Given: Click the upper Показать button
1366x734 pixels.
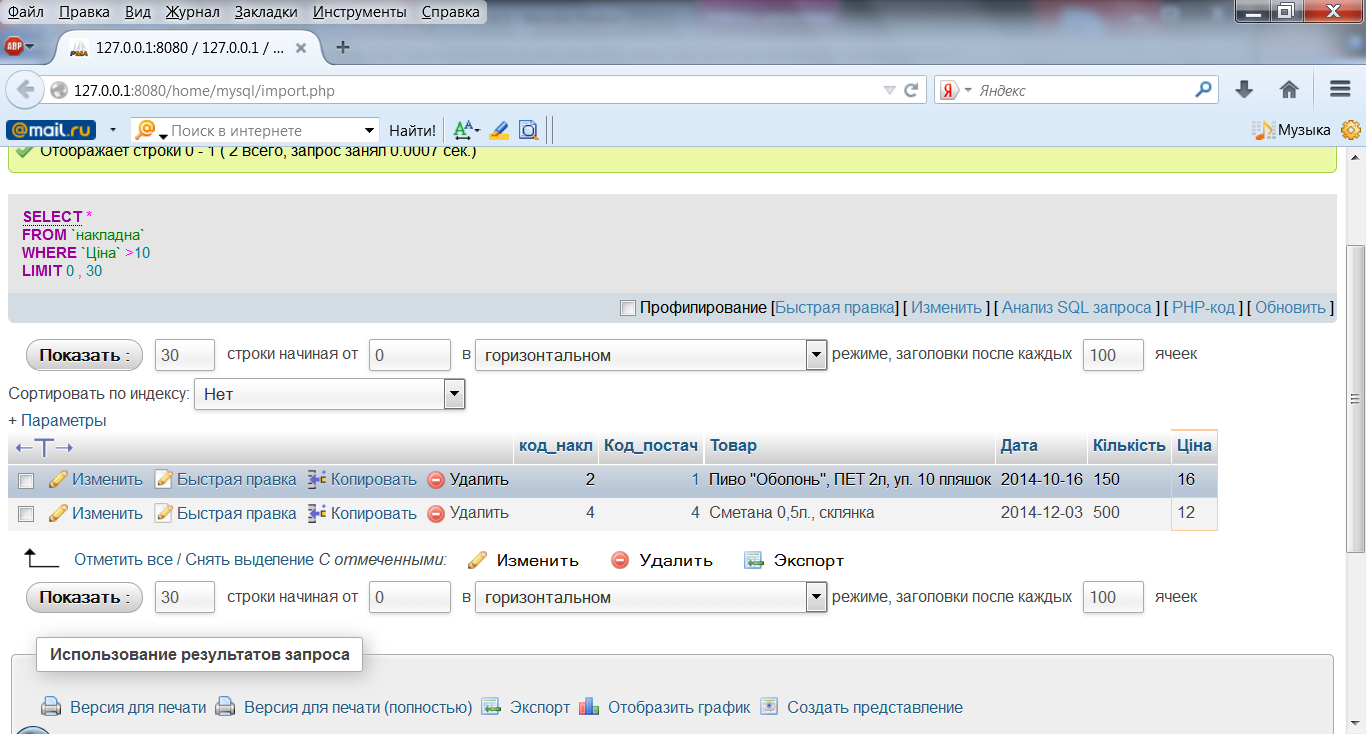Looking at the screenshot, I should pyautogui.click(x=84, y=355).
